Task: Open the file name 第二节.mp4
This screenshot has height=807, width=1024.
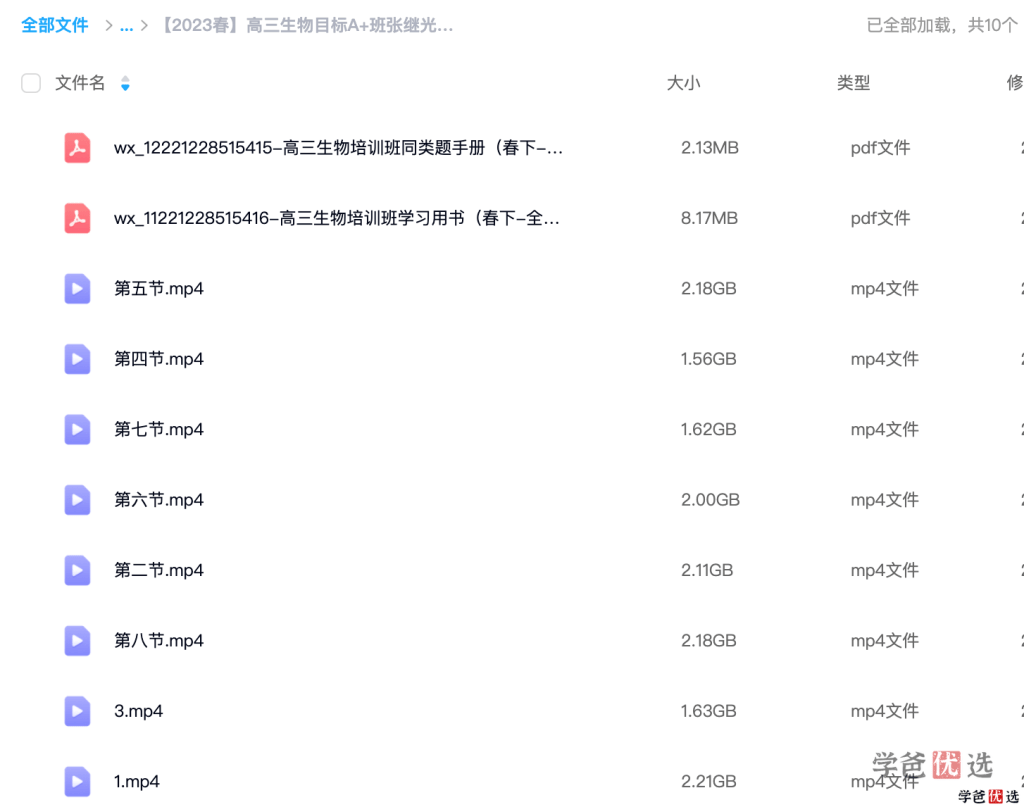Action: click(159, 570)
